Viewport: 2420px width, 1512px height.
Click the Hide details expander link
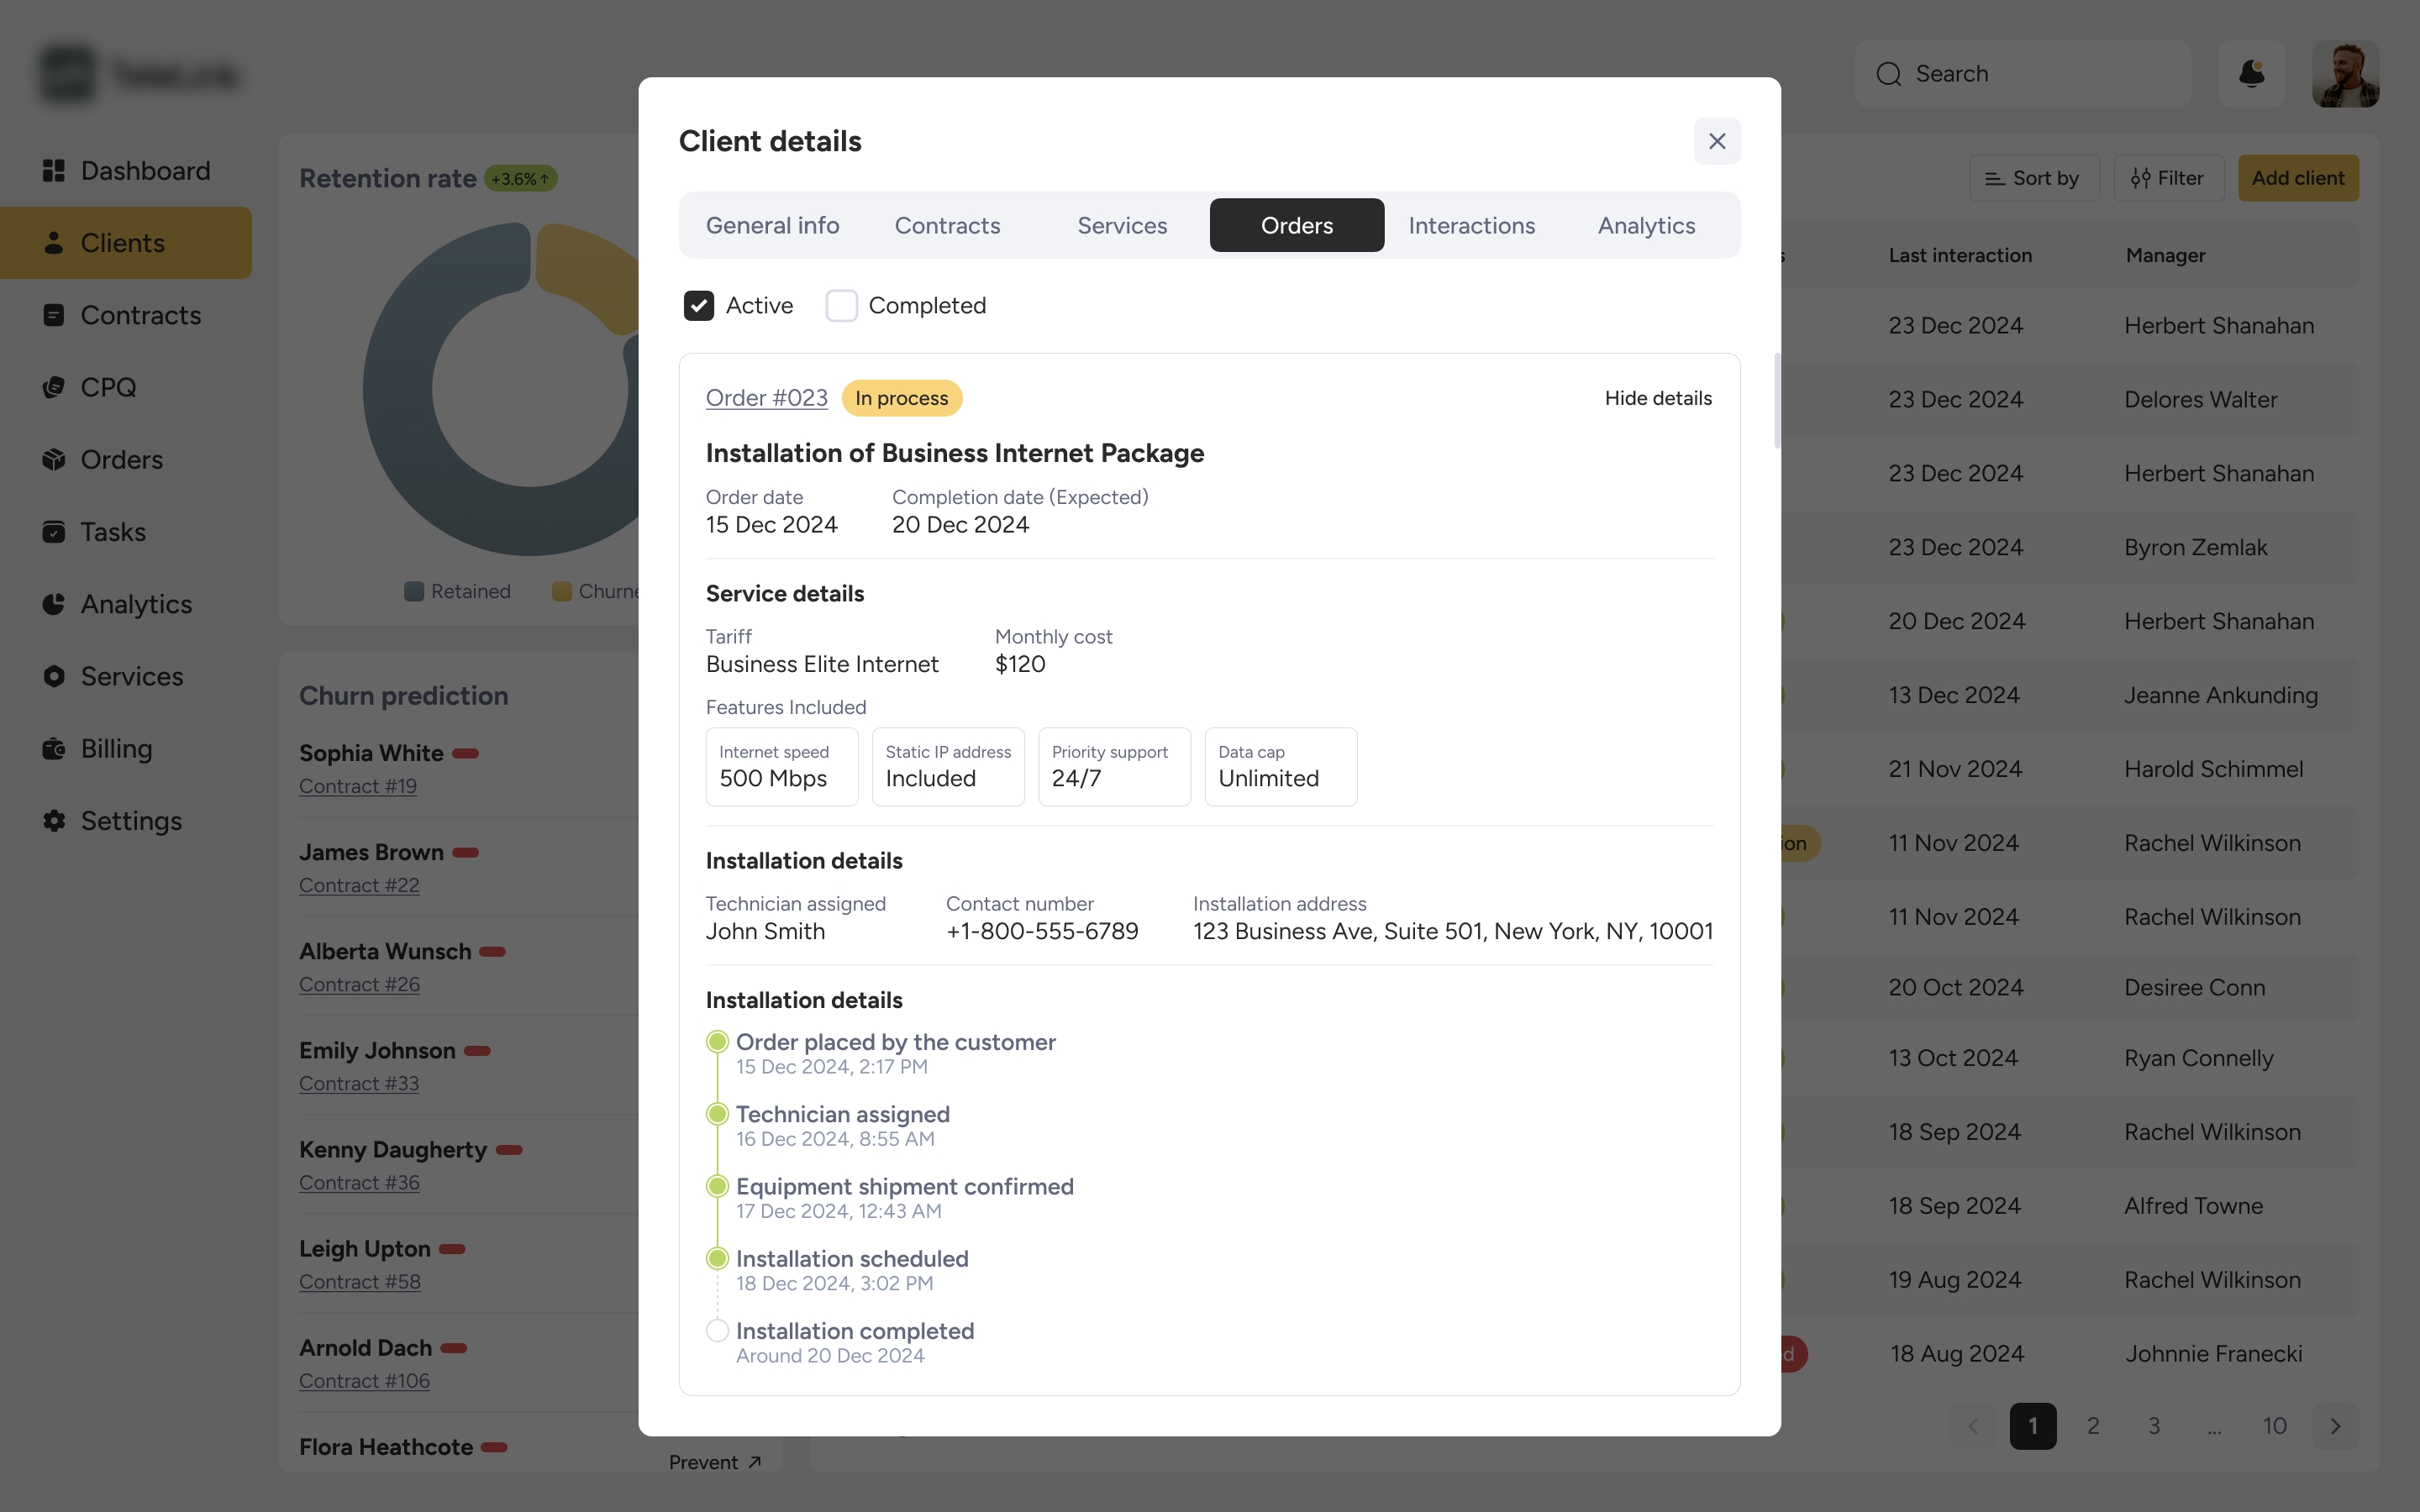pyautogui.click(x=1659, y=399)
